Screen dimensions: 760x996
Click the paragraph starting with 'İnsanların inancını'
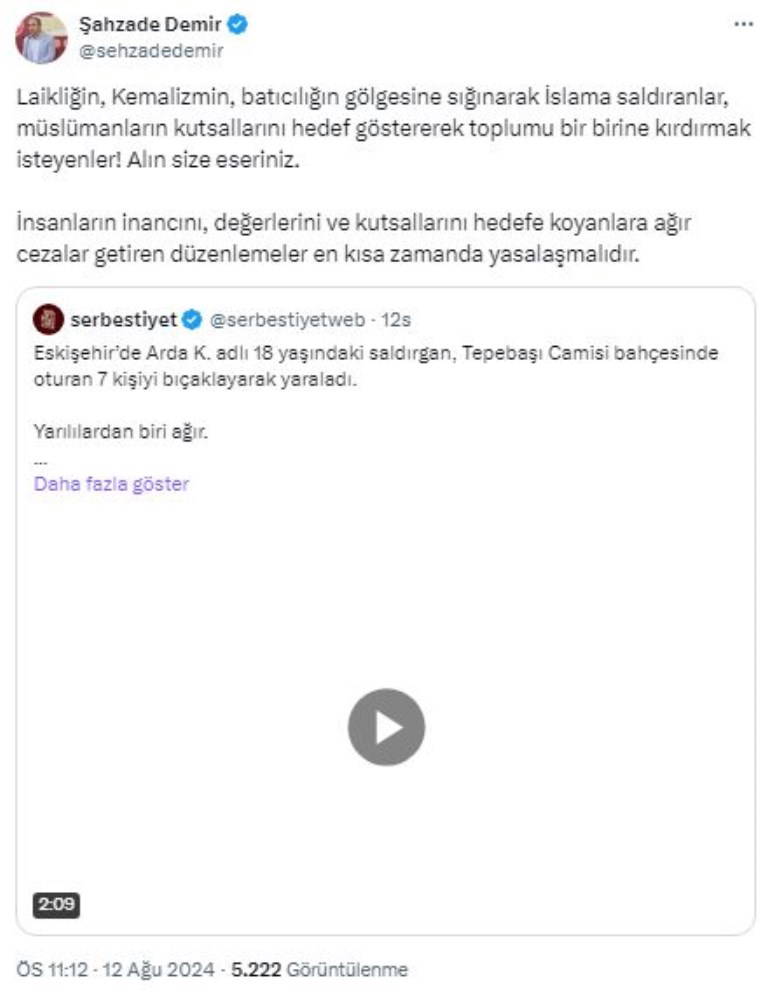coord(353,238)
